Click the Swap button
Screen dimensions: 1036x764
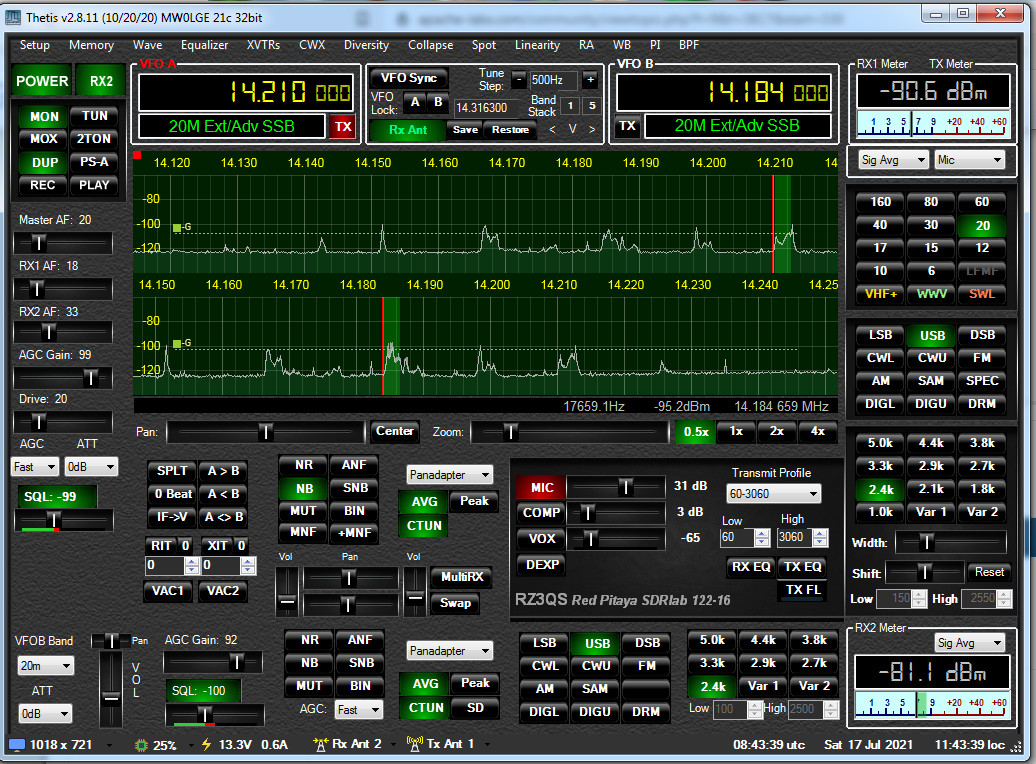click(455, 603)
